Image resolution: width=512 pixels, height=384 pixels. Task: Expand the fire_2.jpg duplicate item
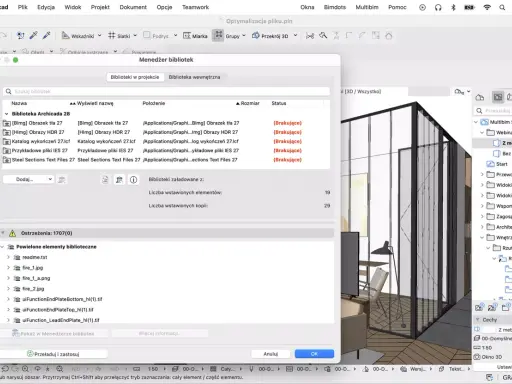coord(9,289)
